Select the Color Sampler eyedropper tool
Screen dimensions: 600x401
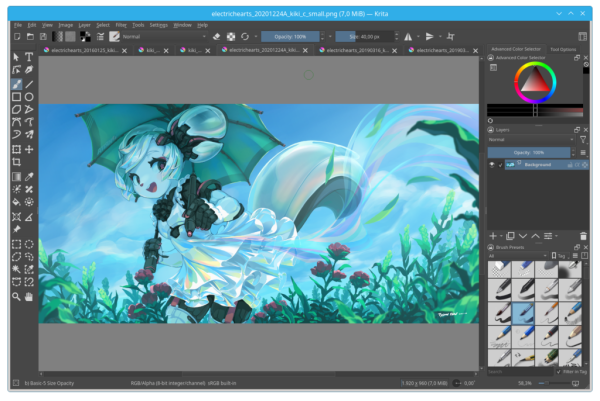(x=29, y=176)
